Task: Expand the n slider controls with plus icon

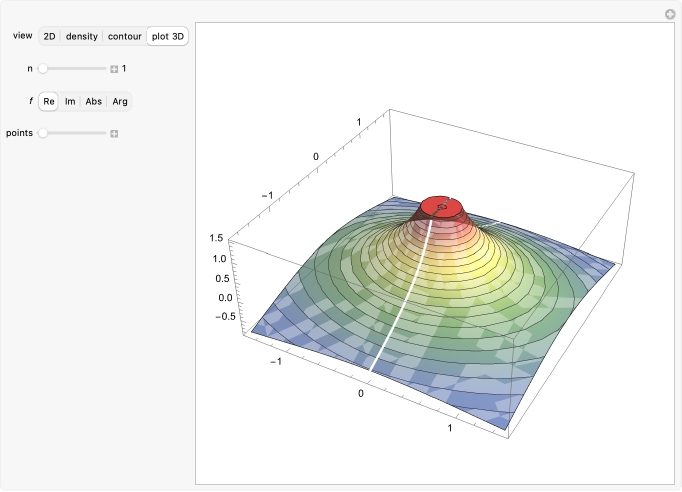Action: 114,69
